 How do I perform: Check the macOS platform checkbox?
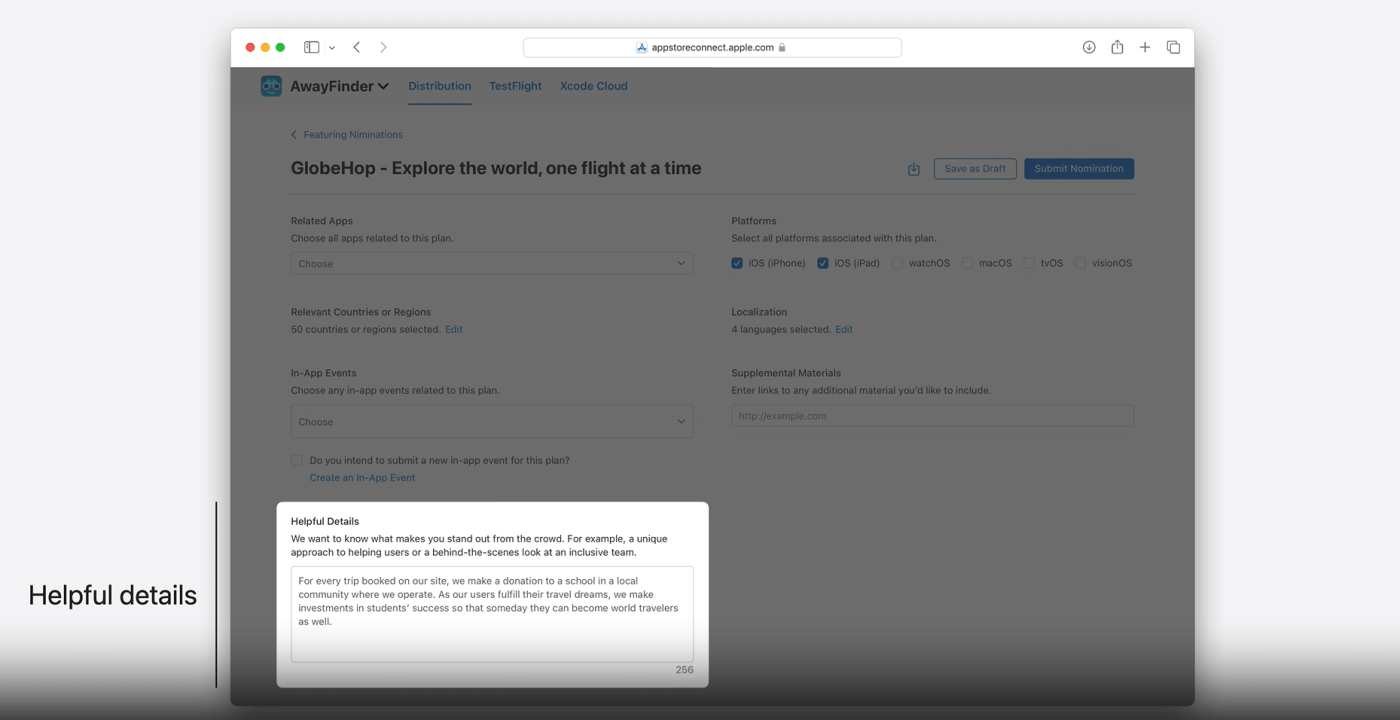click(967, 263)
